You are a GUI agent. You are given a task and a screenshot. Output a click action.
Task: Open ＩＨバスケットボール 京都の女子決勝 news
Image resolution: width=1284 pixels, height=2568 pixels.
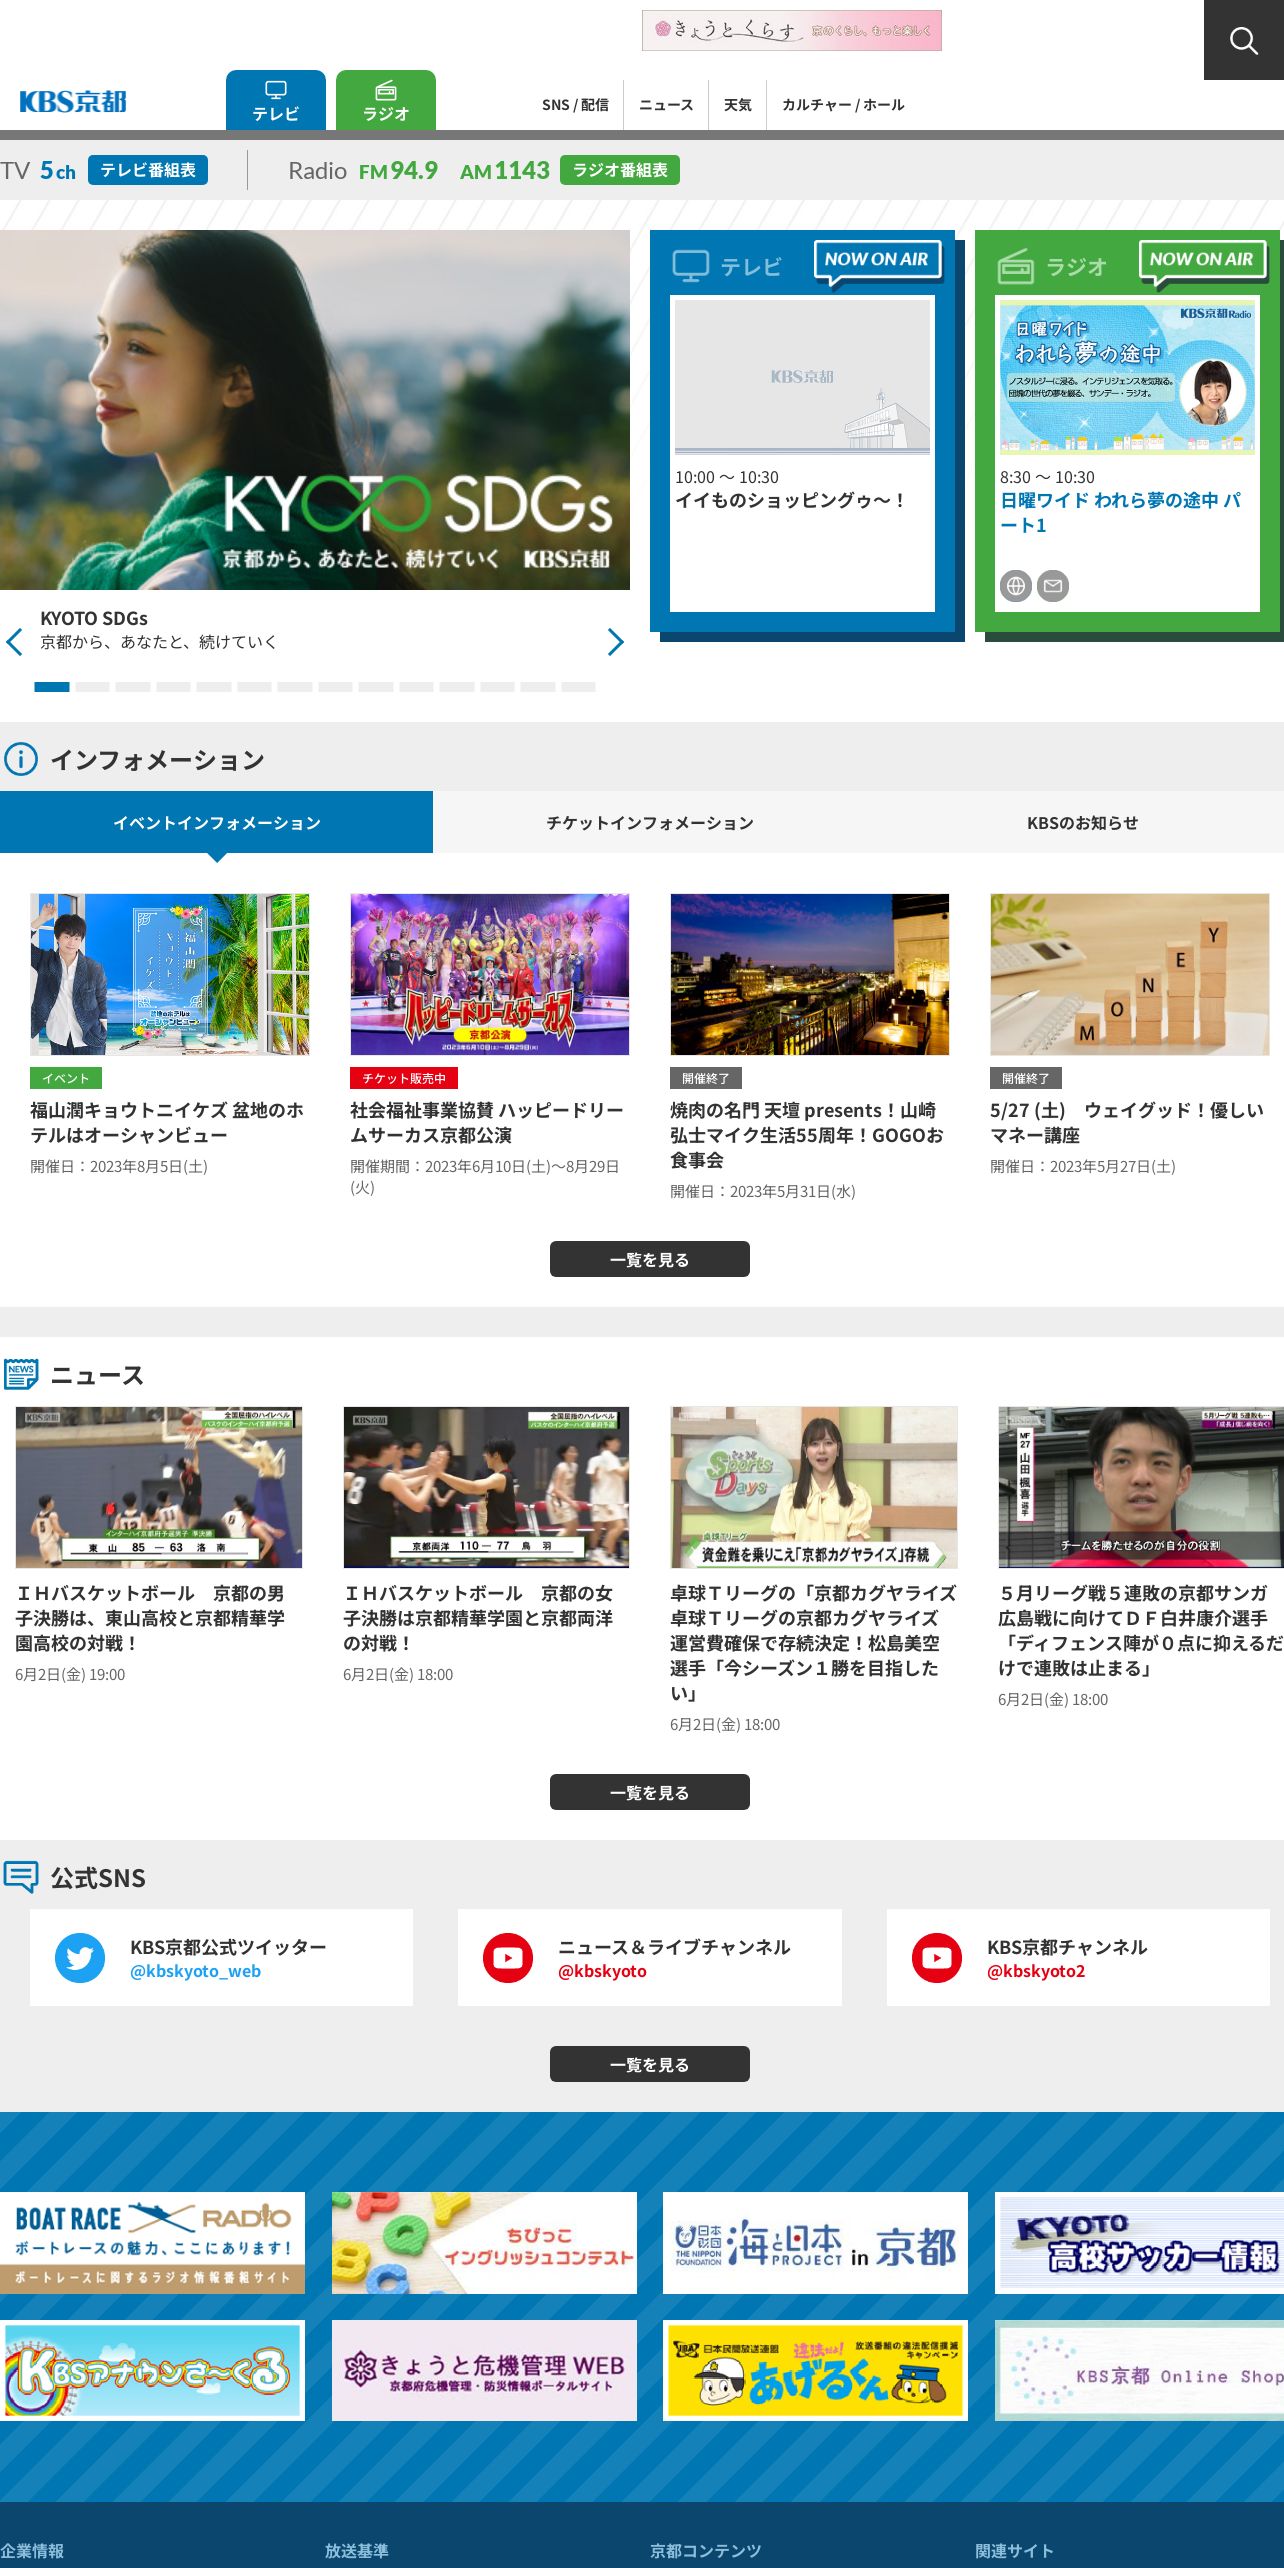coord(478,1617)
